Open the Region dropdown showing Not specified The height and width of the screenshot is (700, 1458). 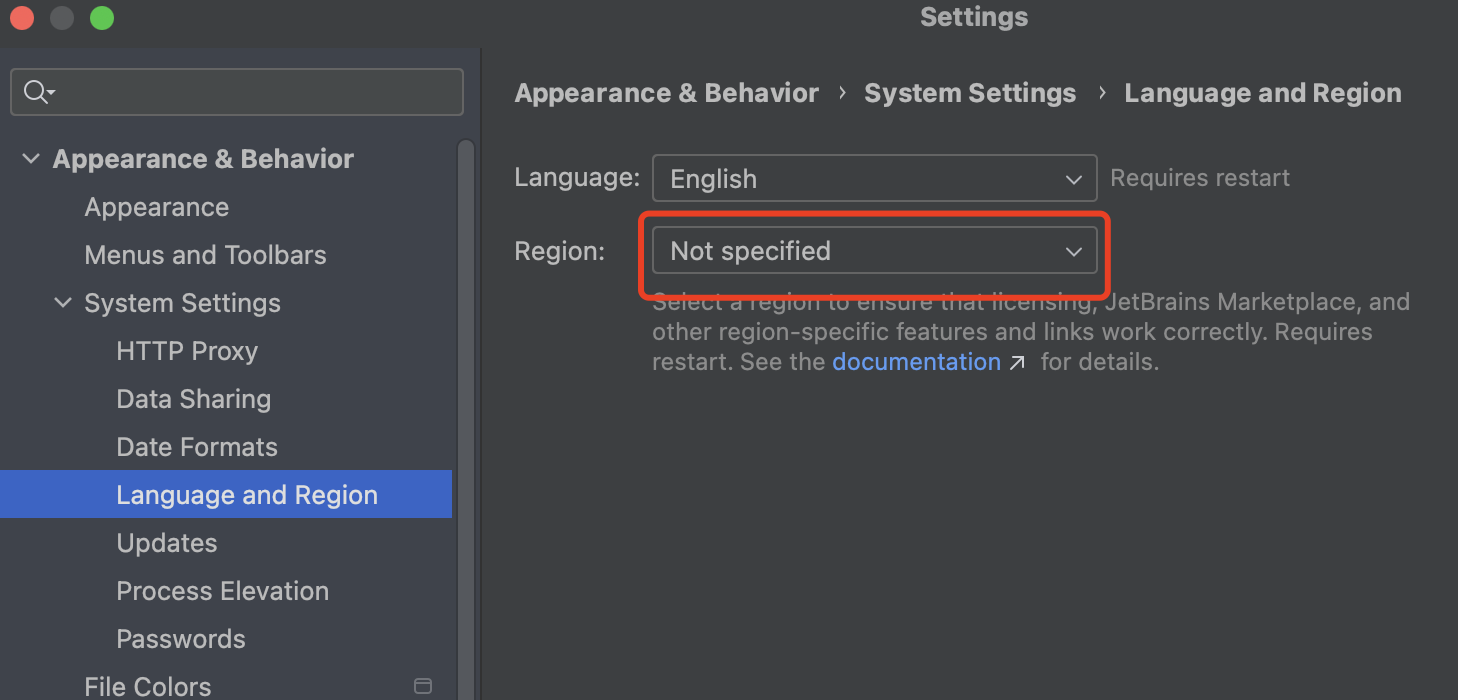tap(875, 251)
